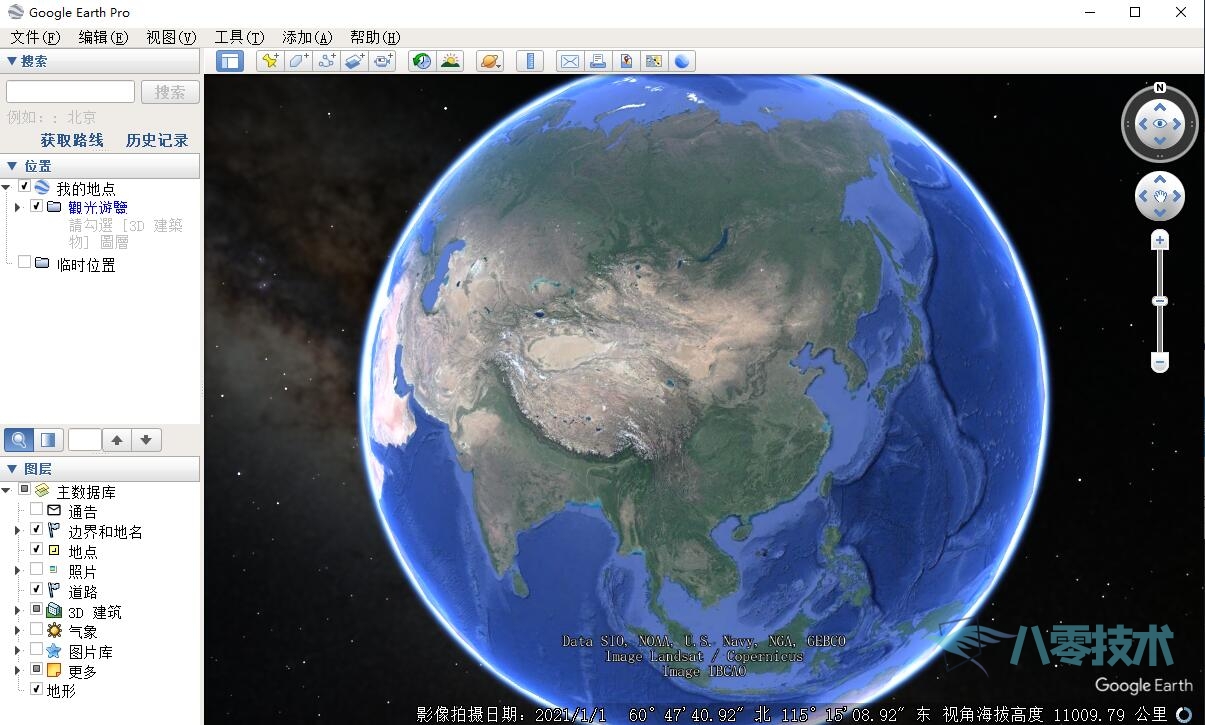Collapse the 我的地点 tree node

(x=7, y=187)
